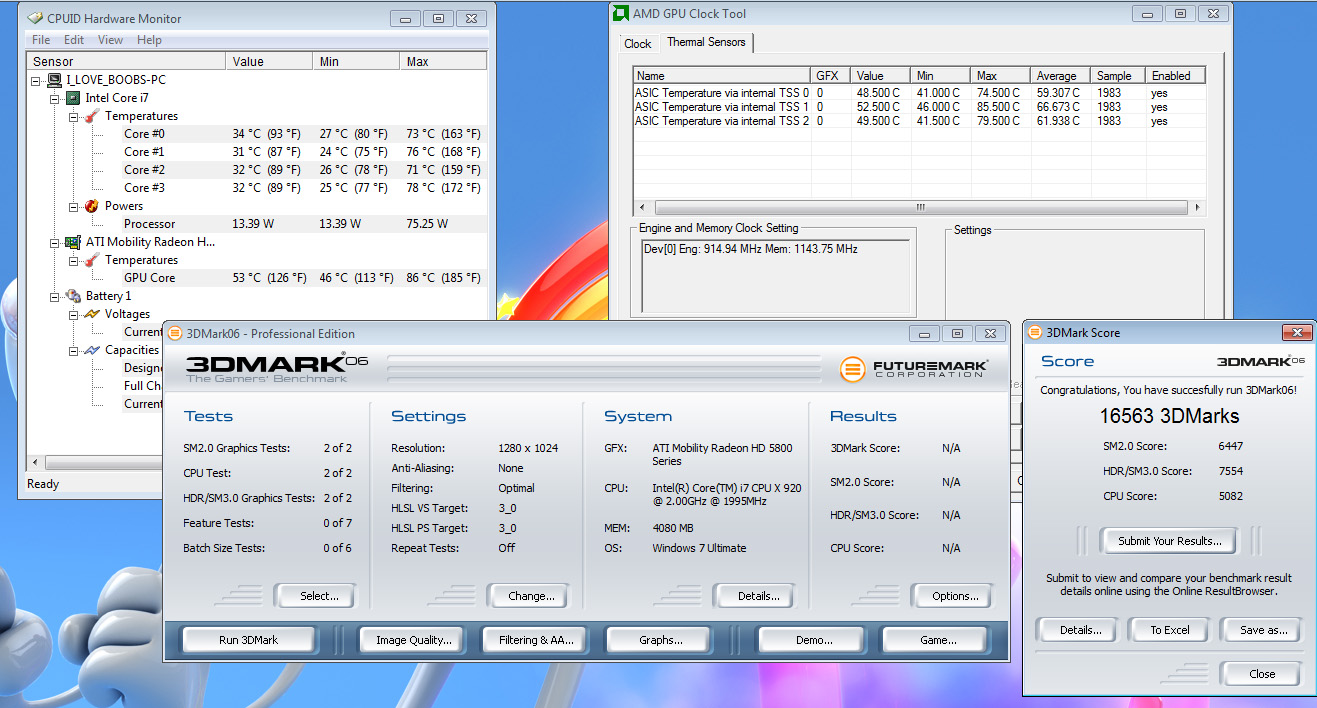Click the Dev[0] Eng 914.94 MHz clock text

tap(750, 249)
